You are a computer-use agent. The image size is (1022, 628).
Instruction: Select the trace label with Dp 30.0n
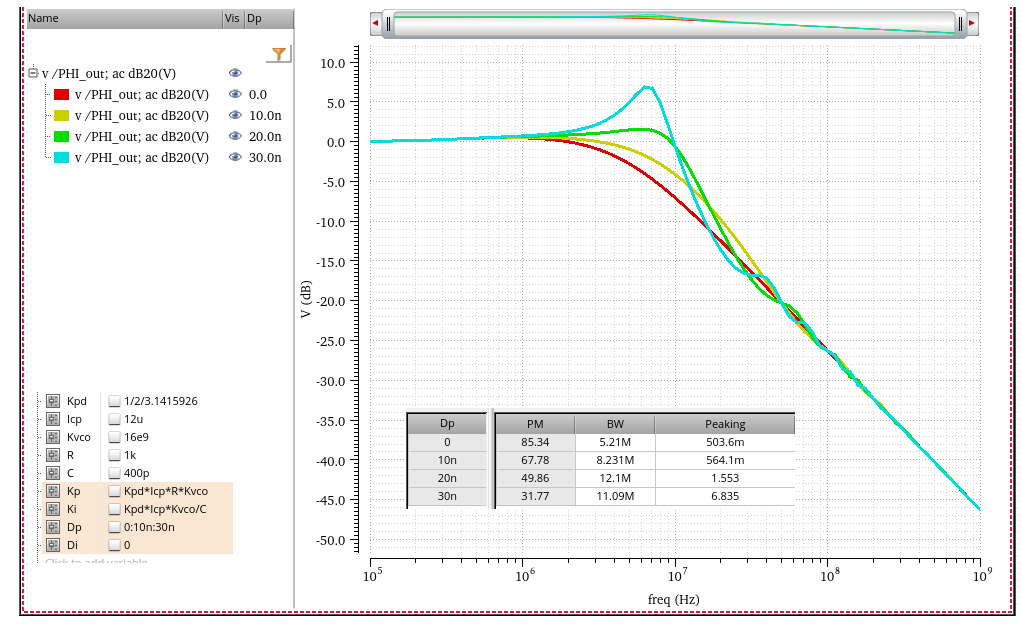pyautogui.click(x=142, y=157)
